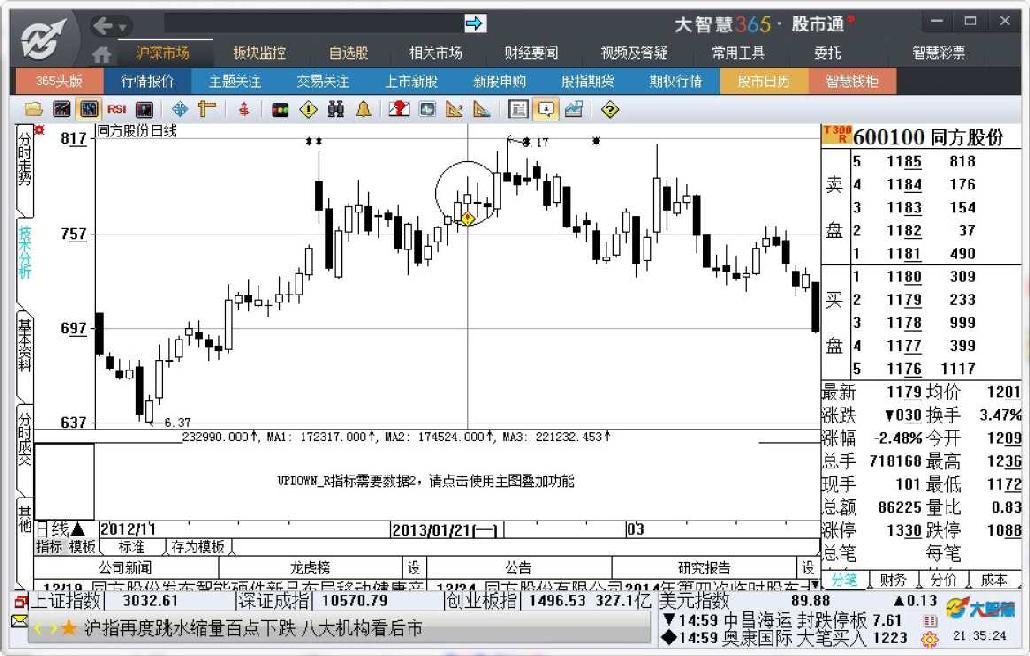
Task: Click the orange star news icon
Action: 68,628
